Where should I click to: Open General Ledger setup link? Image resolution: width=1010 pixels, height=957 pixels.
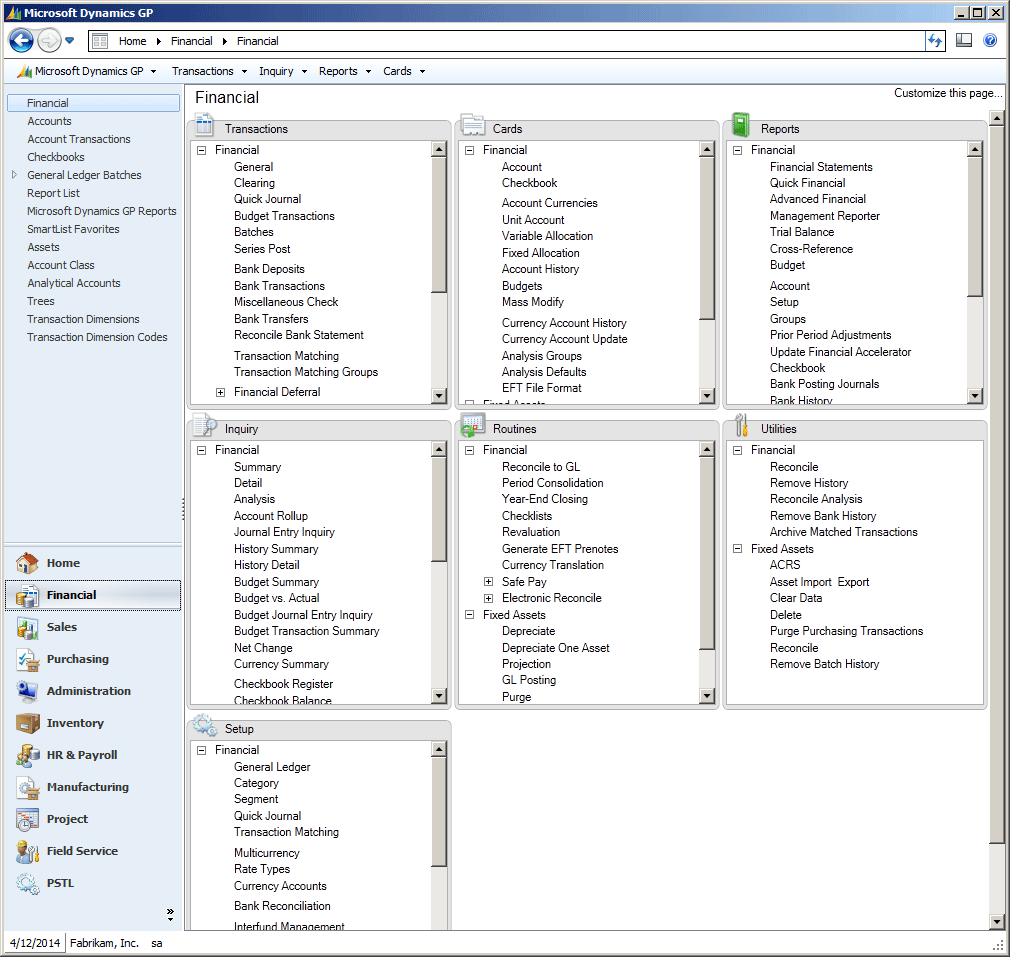coord(272,767)
